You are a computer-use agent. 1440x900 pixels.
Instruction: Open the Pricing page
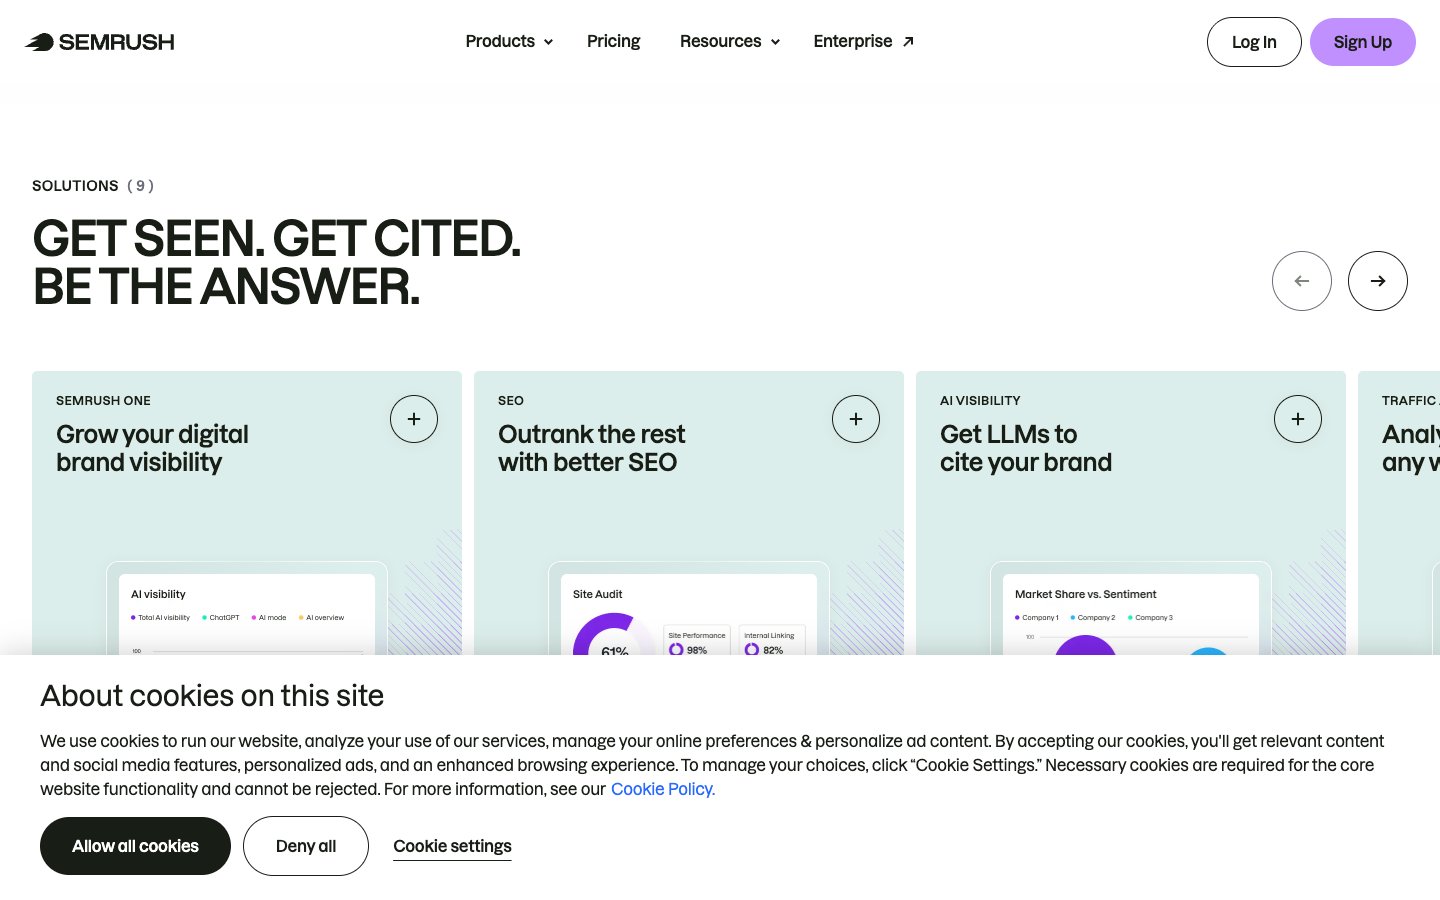click(613, 41)
